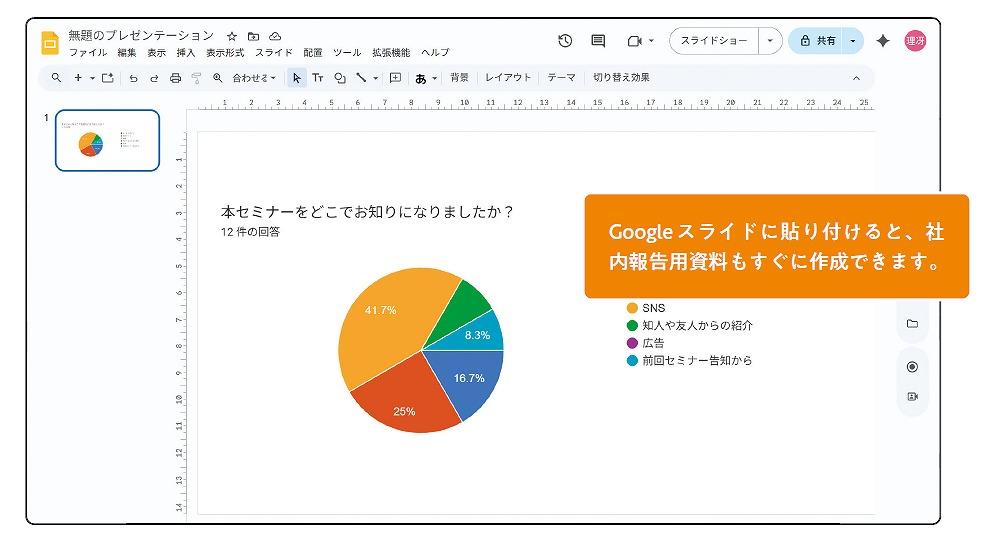Click the 共有 share button
998x546 pixels.
coord(817,41)
